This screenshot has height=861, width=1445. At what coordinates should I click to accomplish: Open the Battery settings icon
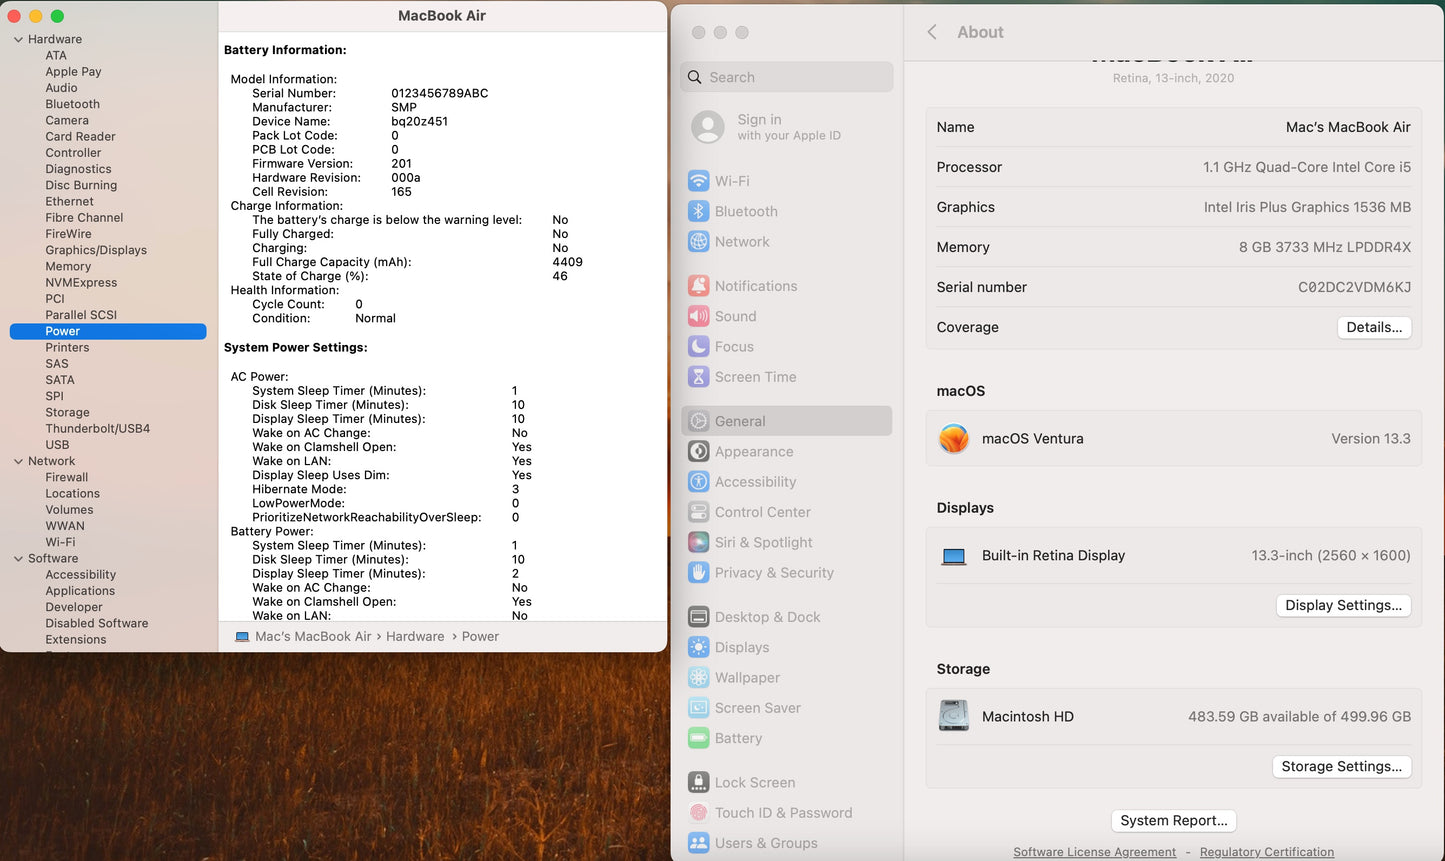(x=698, y=738)
